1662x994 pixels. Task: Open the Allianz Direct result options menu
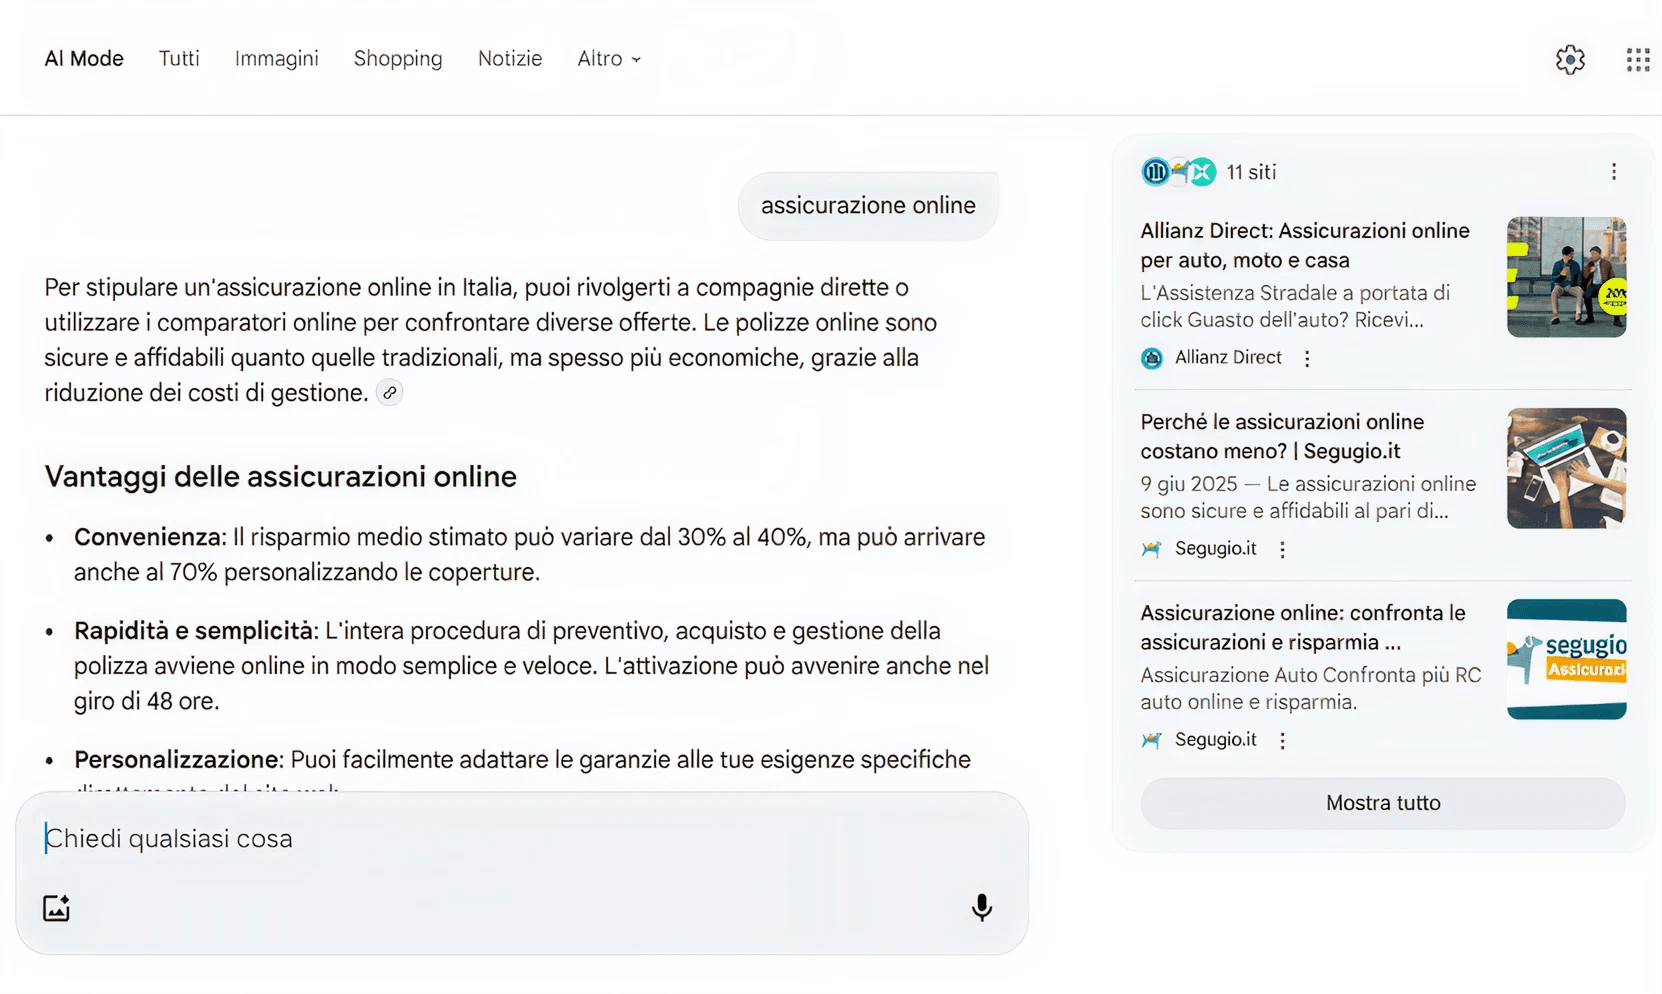pyautogui.click(x=1307, y=358)
